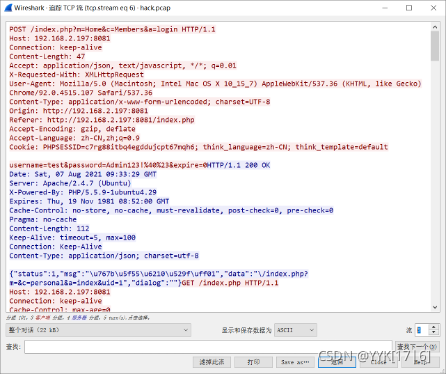Click the X-Powered-By: PHP/5.5.9 line
446x374 pixels.
[x=83, y=192]
